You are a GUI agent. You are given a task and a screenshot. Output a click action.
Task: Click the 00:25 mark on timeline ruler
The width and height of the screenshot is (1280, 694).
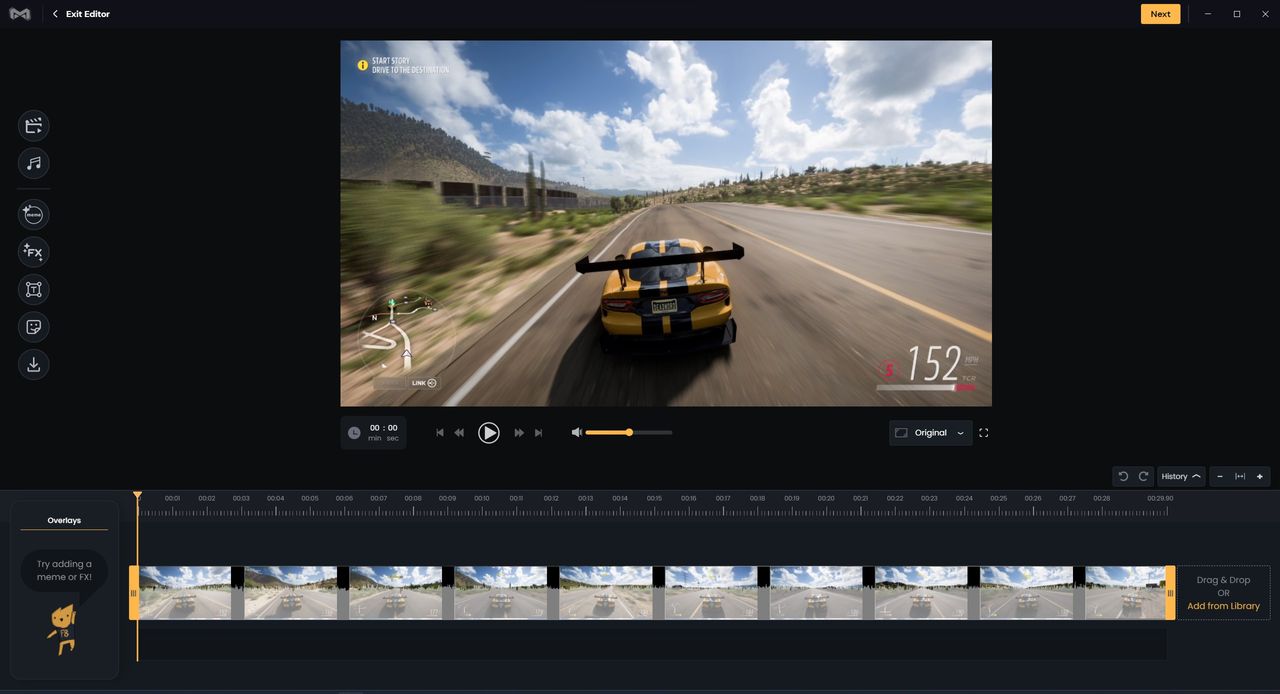[x=998, y=498]
